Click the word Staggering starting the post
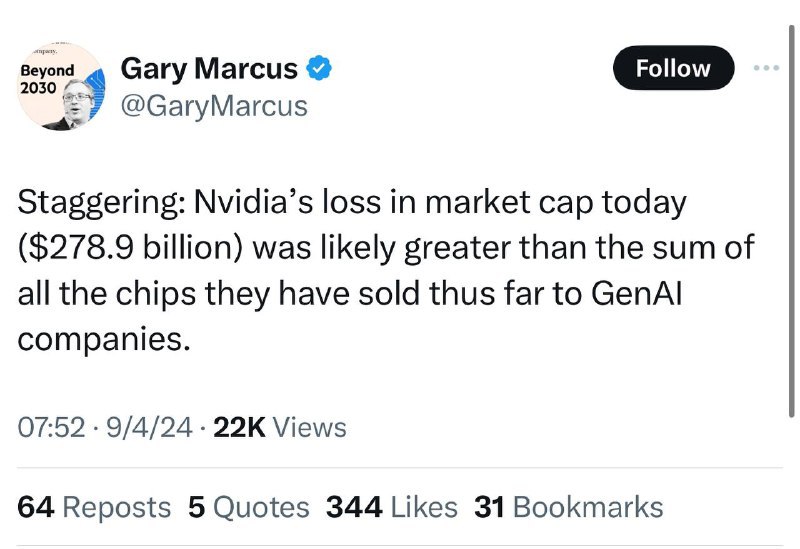This screenshot has width=800, height=549. tap(98, 203)
